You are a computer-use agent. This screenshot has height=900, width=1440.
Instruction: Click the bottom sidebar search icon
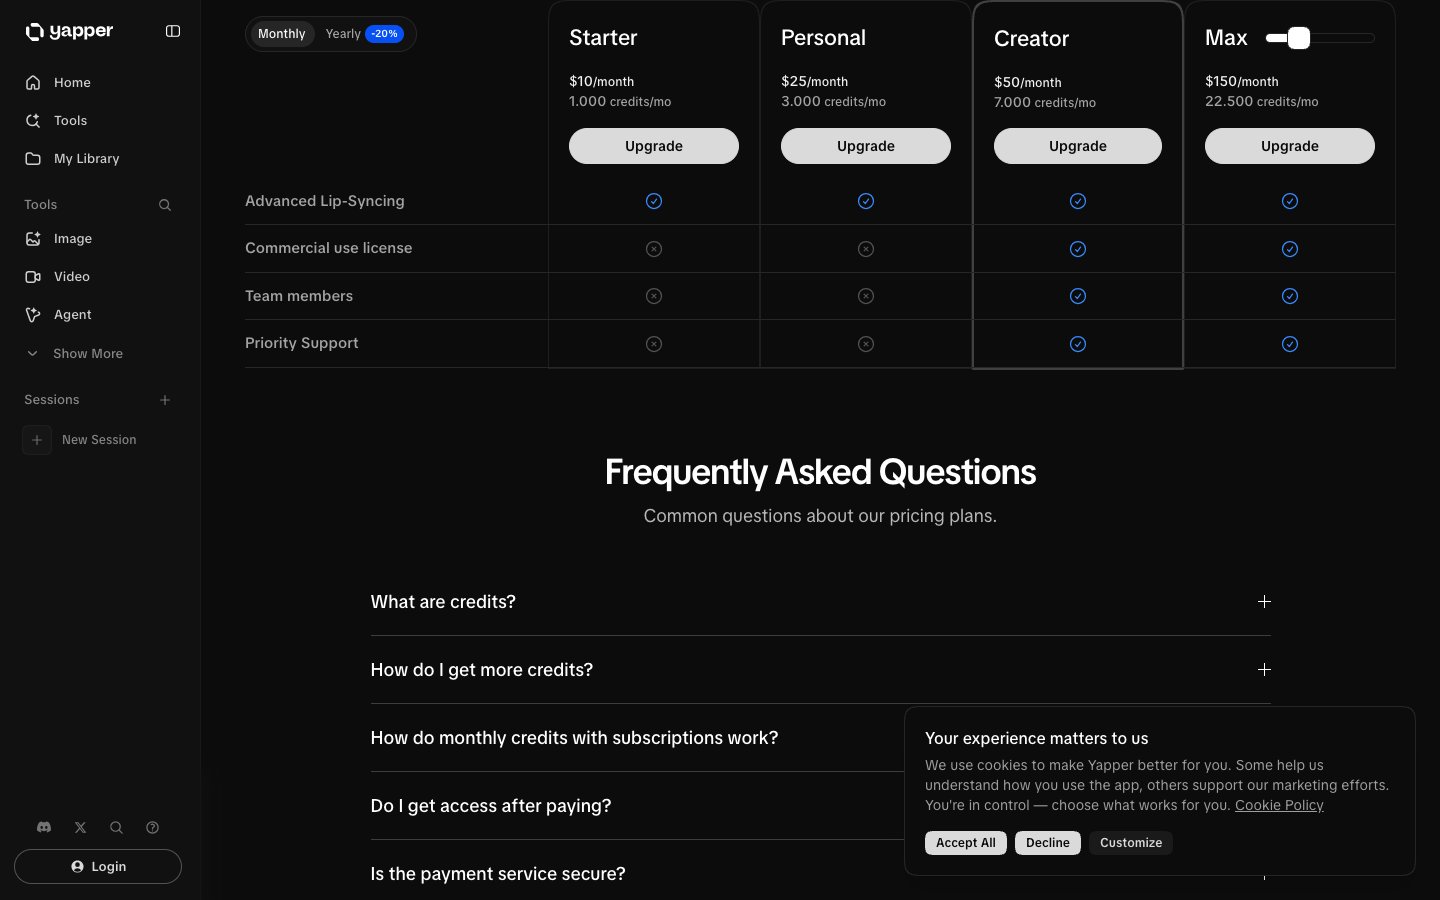116,827
